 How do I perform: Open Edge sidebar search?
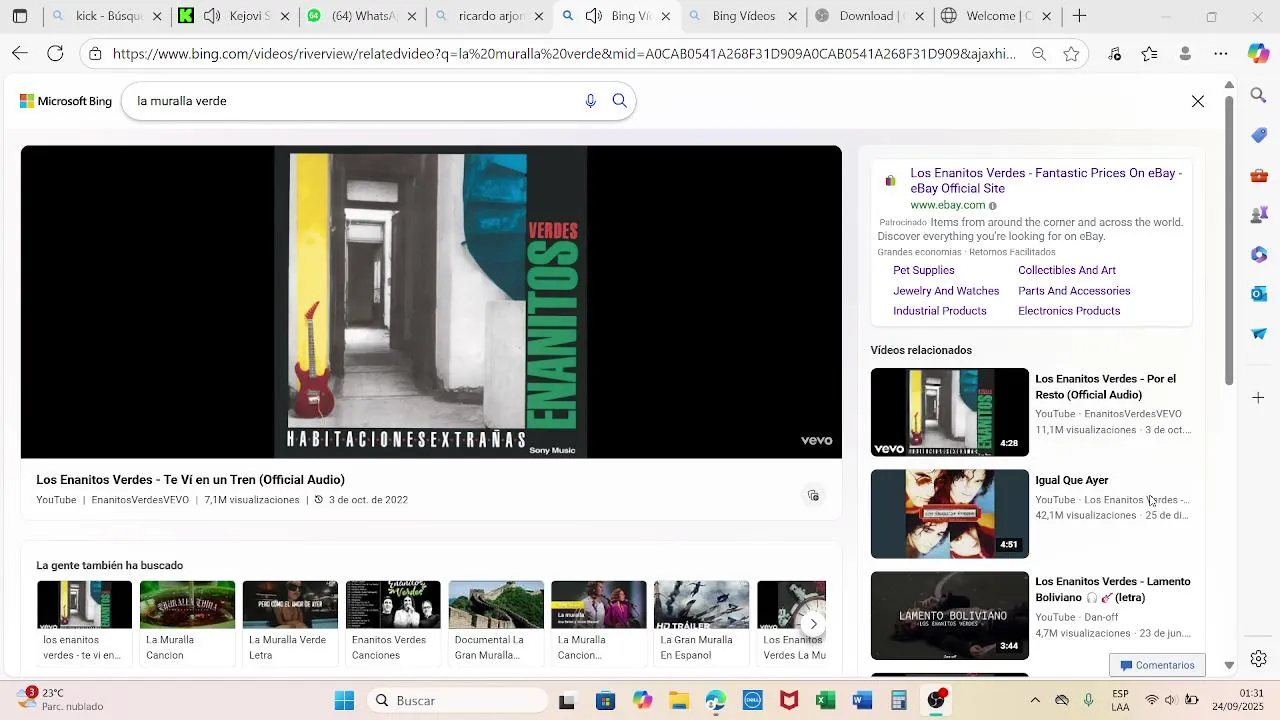(1258, 95)
